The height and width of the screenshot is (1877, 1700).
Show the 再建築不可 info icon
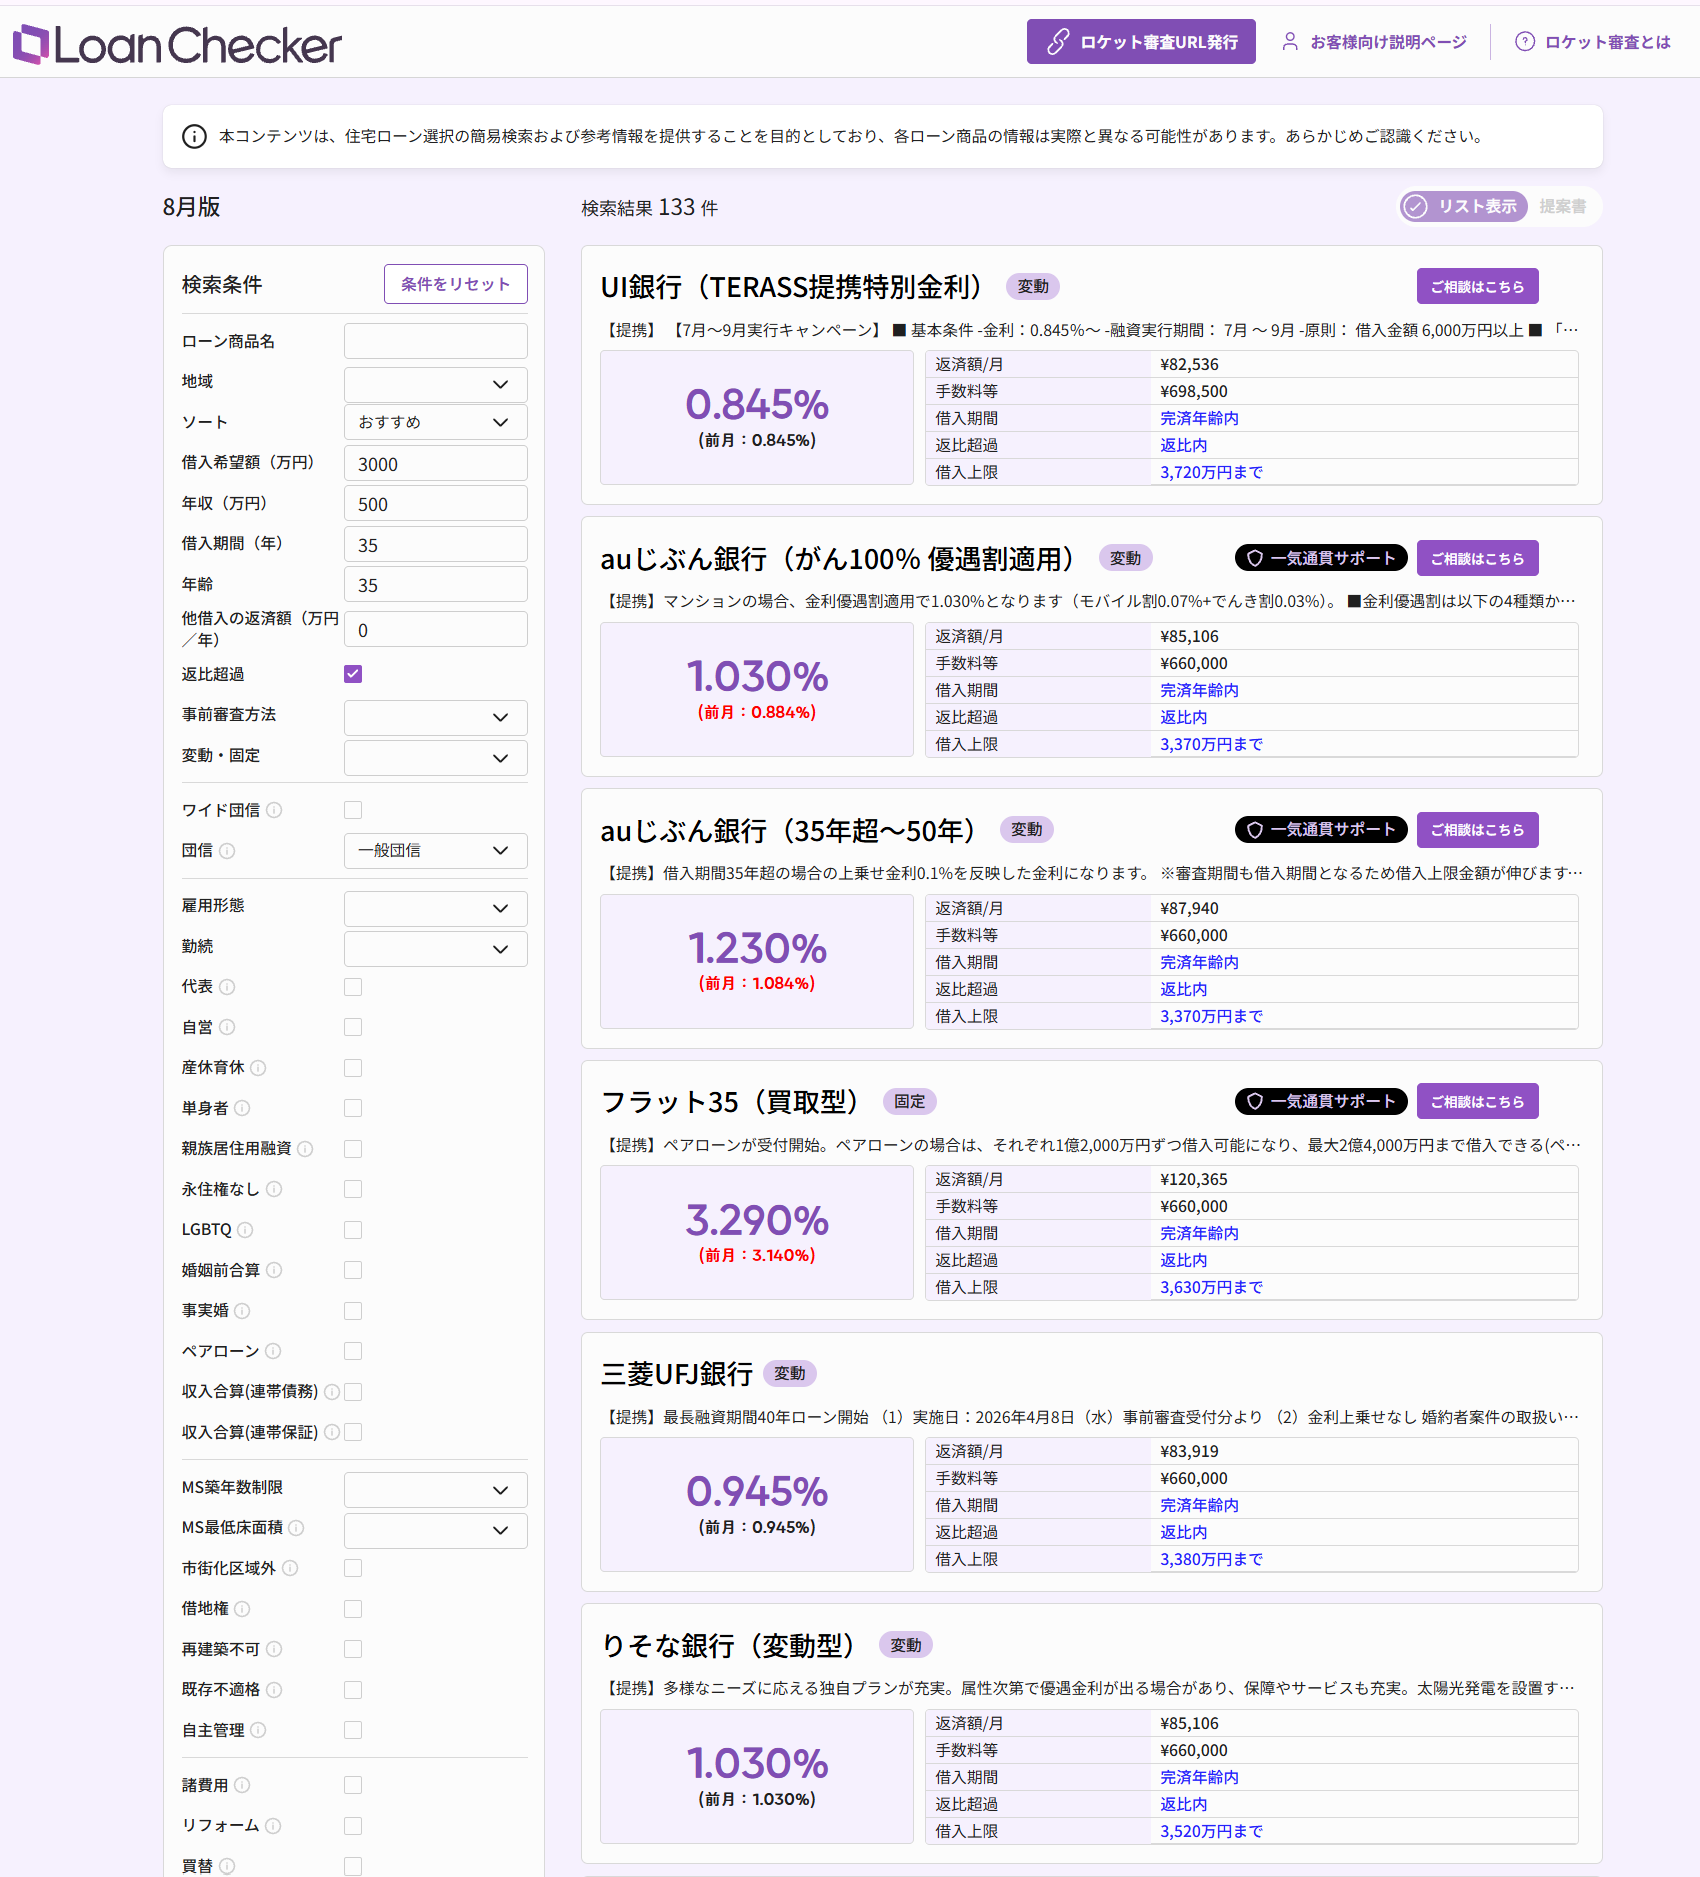pyautogui.click(x=274, y=1649)
